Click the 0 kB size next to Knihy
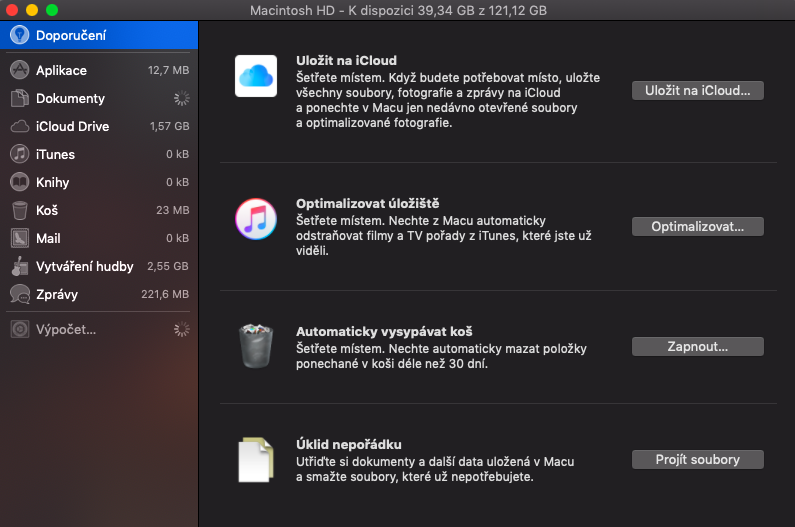Image resolution: width=795 pixels, height=527 pixels. [177, 182]
